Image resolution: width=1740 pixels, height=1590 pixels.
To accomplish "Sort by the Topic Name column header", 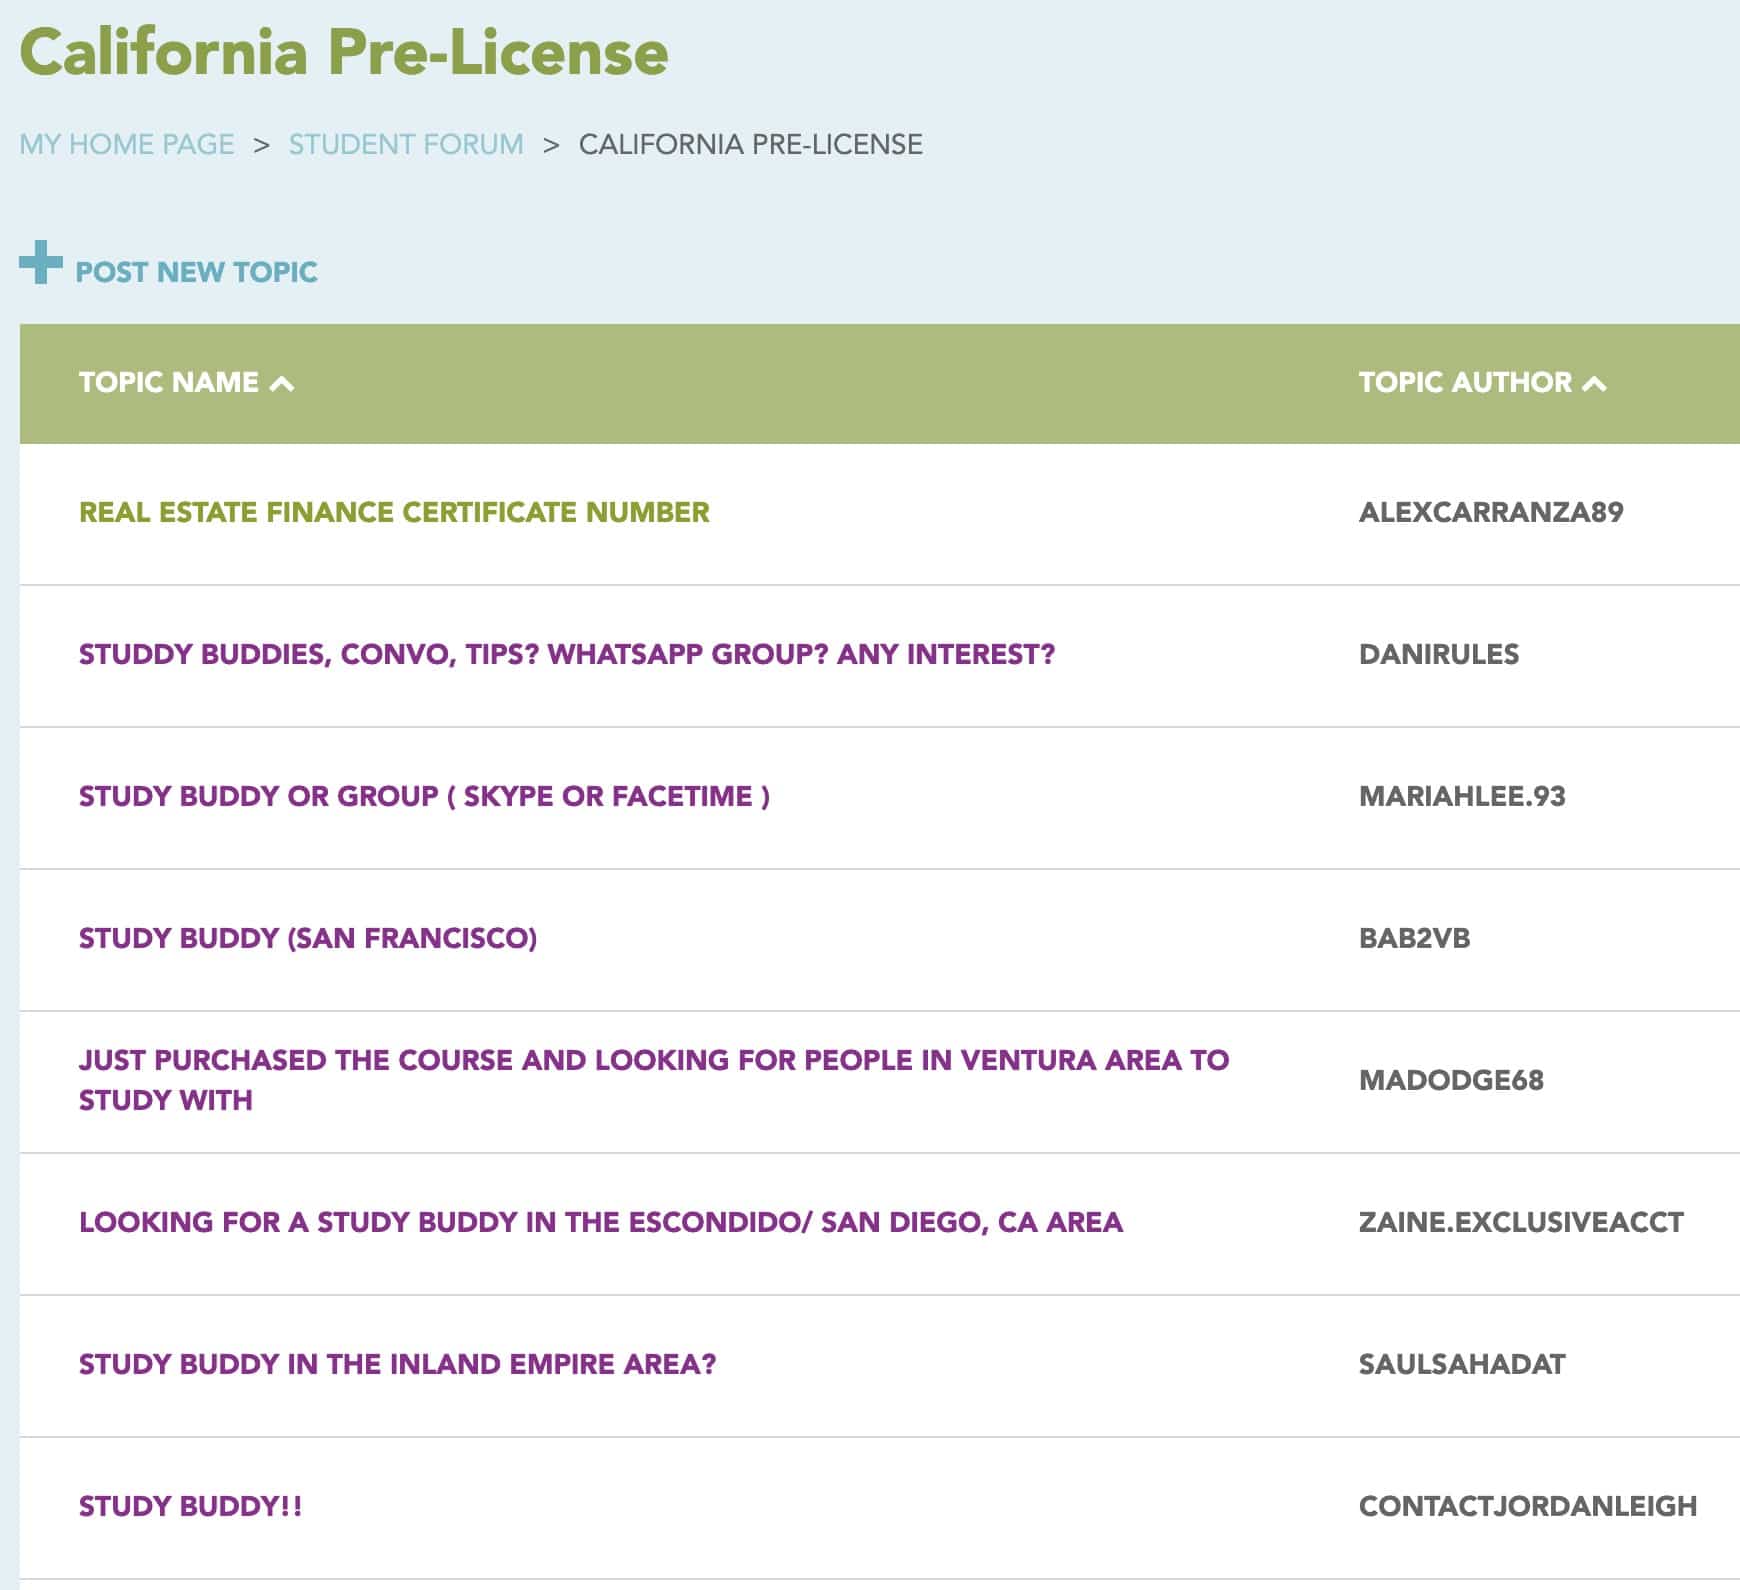I will (x=169, y=382).
